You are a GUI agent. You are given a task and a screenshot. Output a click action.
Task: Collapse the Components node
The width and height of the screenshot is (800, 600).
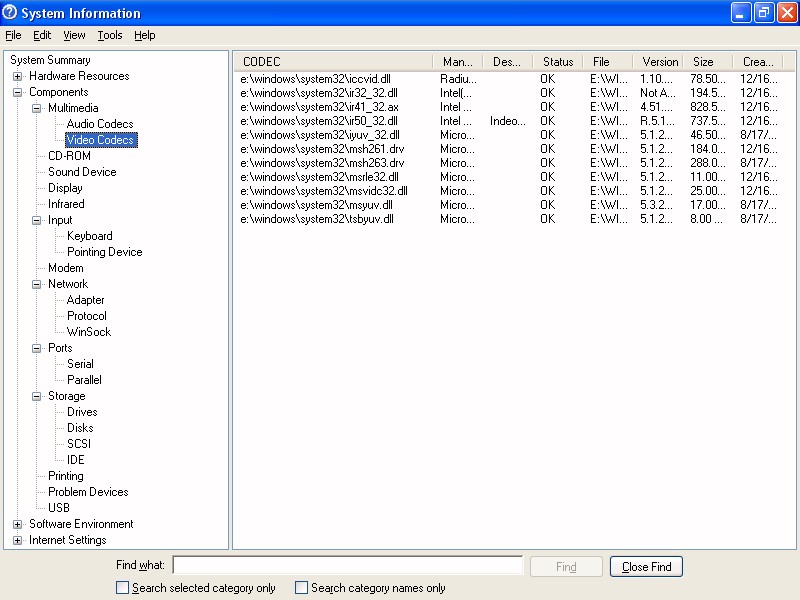pos(17,92)
